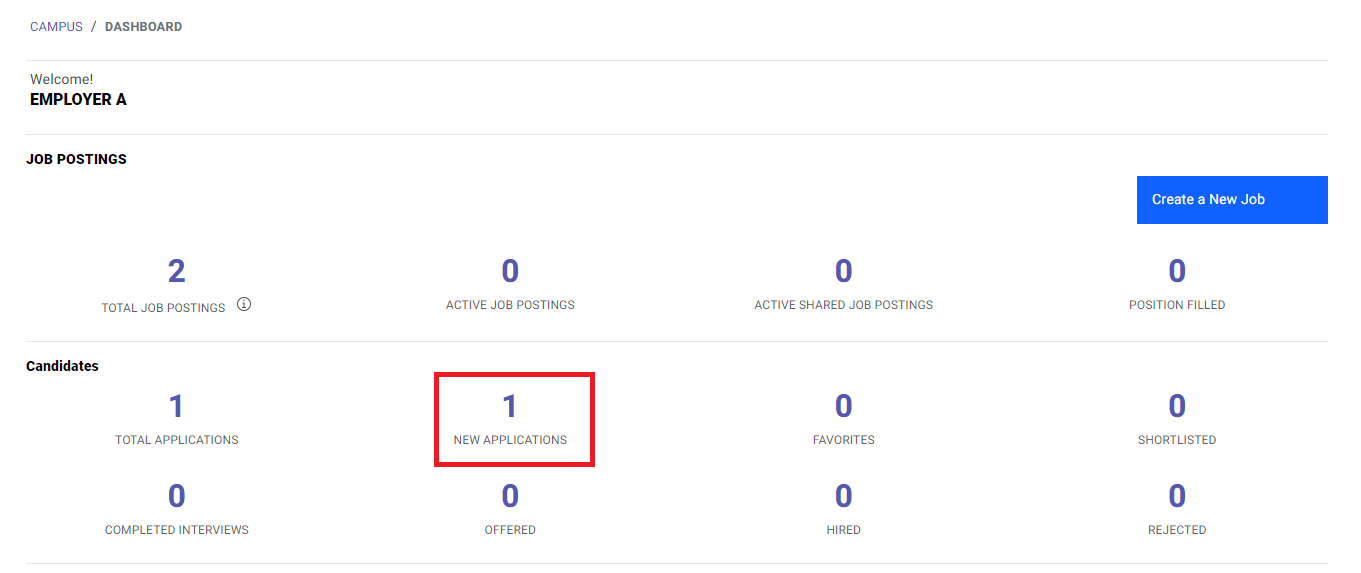Click the COMPLETED INTERVIEWS label
The image size is (1361, 573).
point(177,530)
